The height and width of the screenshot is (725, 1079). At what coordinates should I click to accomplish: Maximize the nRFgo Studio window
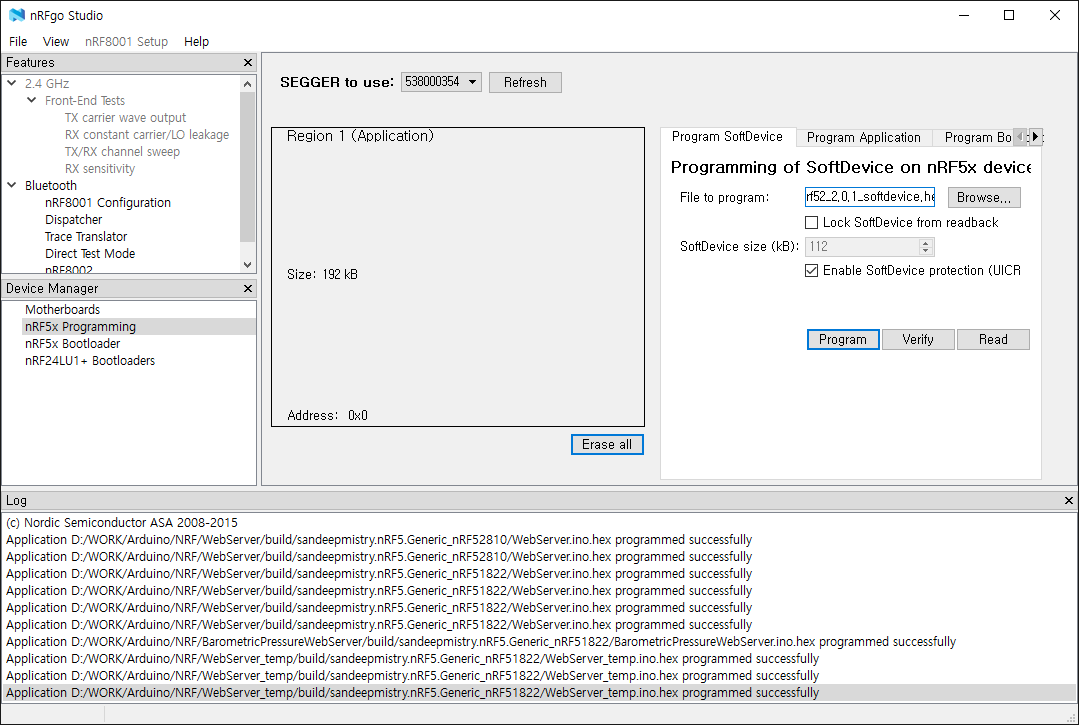(1009, 15)
